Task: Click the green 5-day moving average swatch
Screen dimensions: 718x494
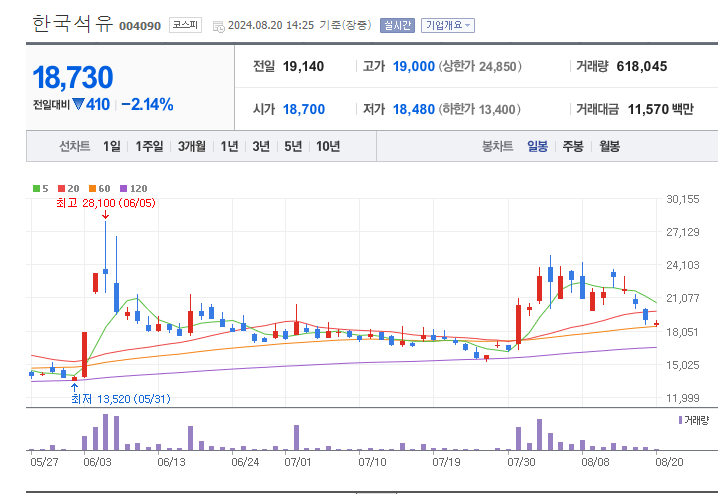Action: 37,189
